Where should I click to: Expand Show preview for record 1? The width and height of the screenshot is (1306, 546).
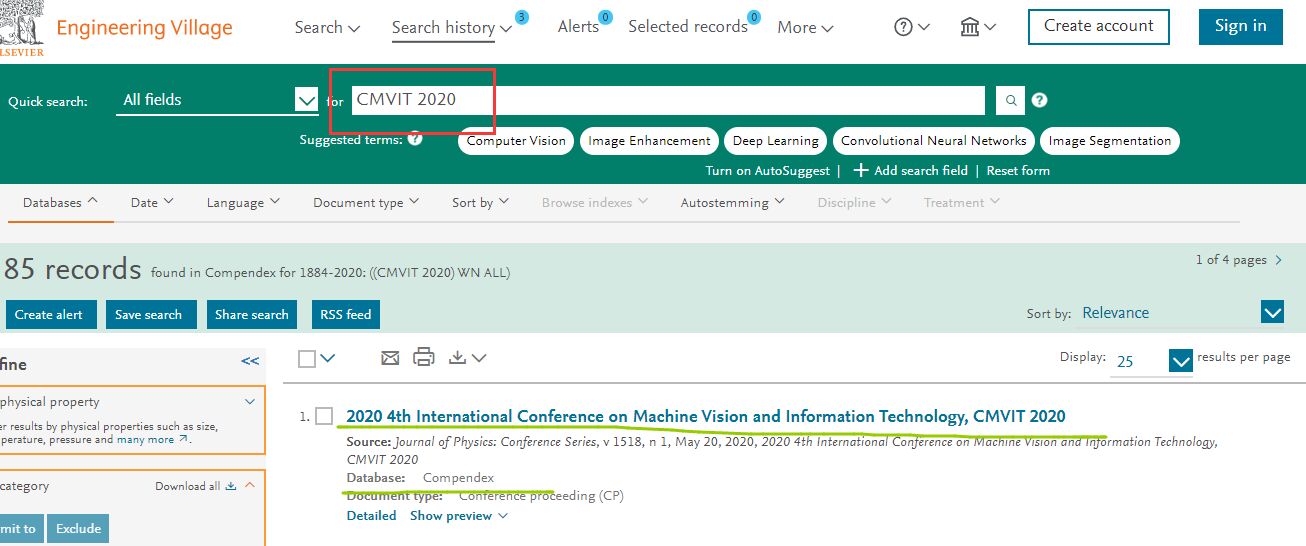(x=459, y=516)
